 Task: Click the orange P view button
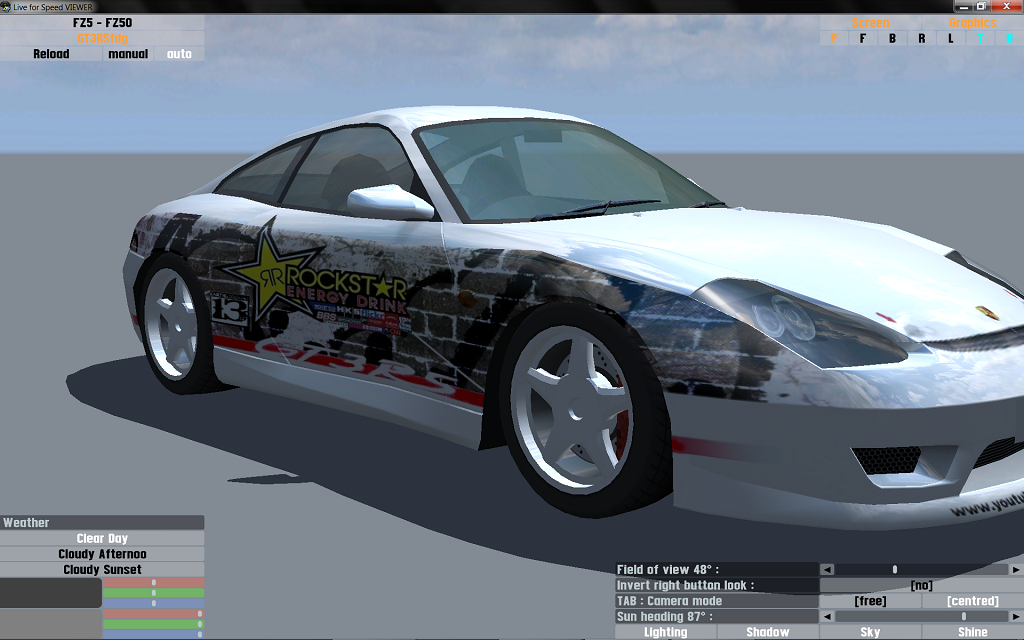[834, 39]
